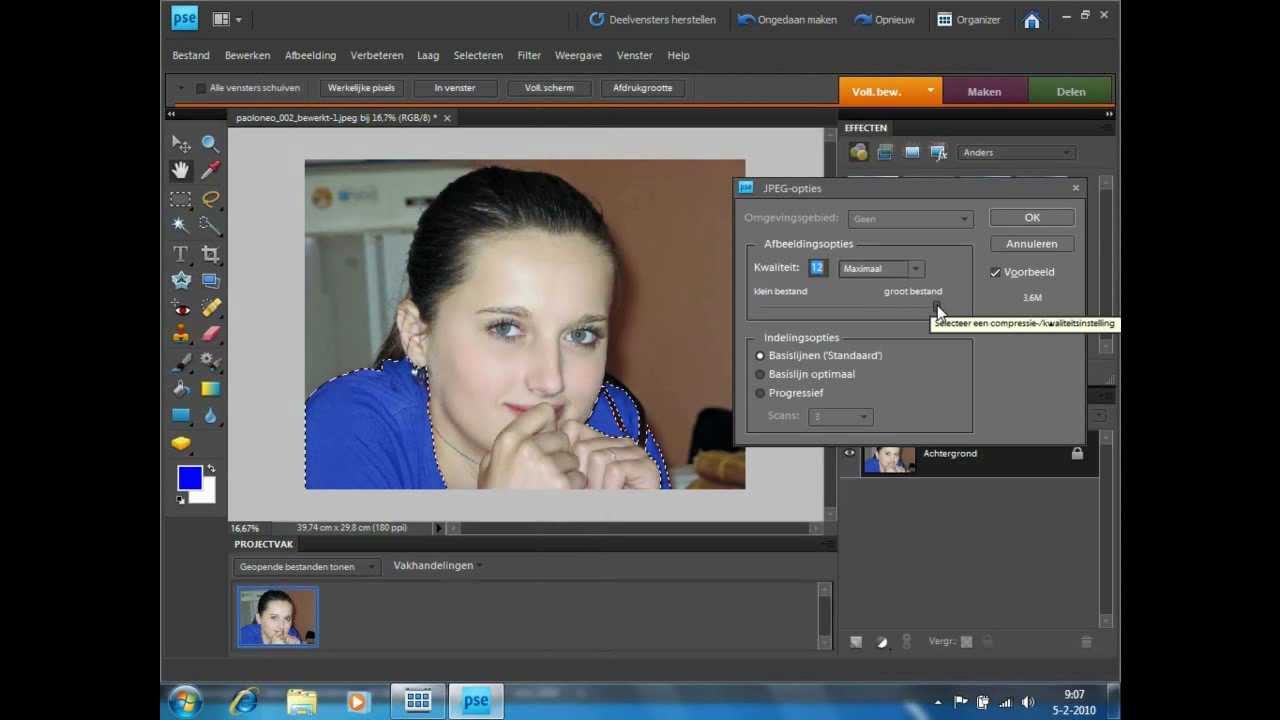
Task: Select the Brush tool
Action: 181,361
